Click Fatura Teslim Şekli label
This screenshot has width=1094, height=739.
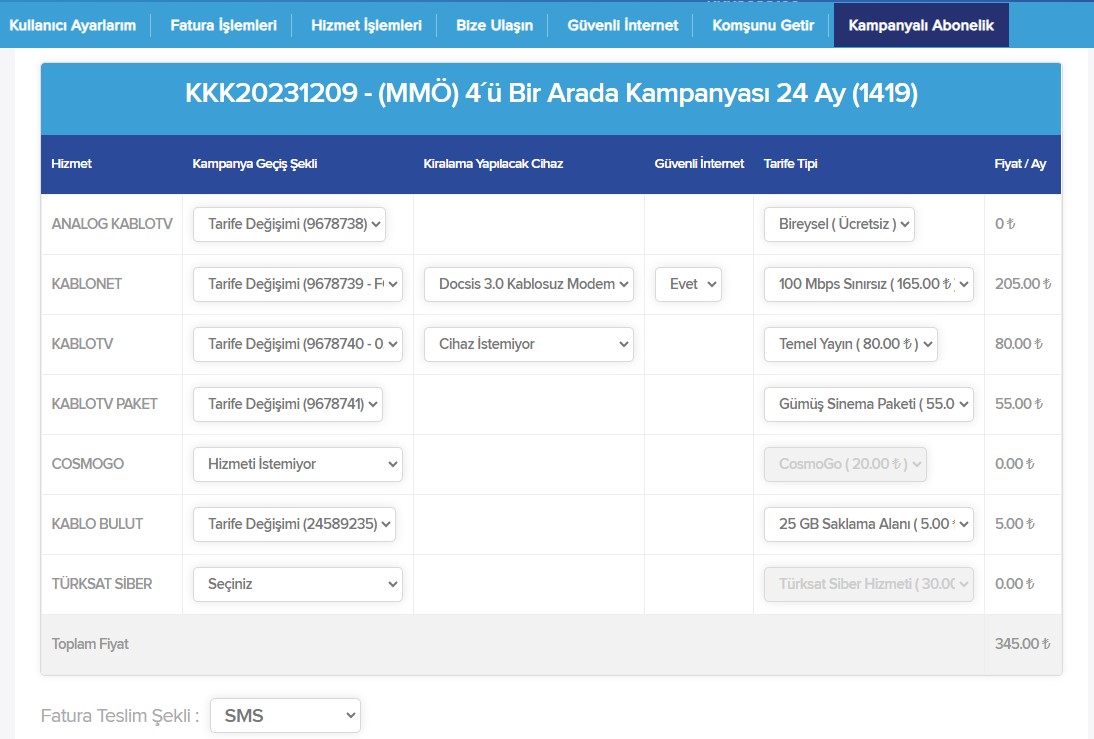(x=120, y=716)
